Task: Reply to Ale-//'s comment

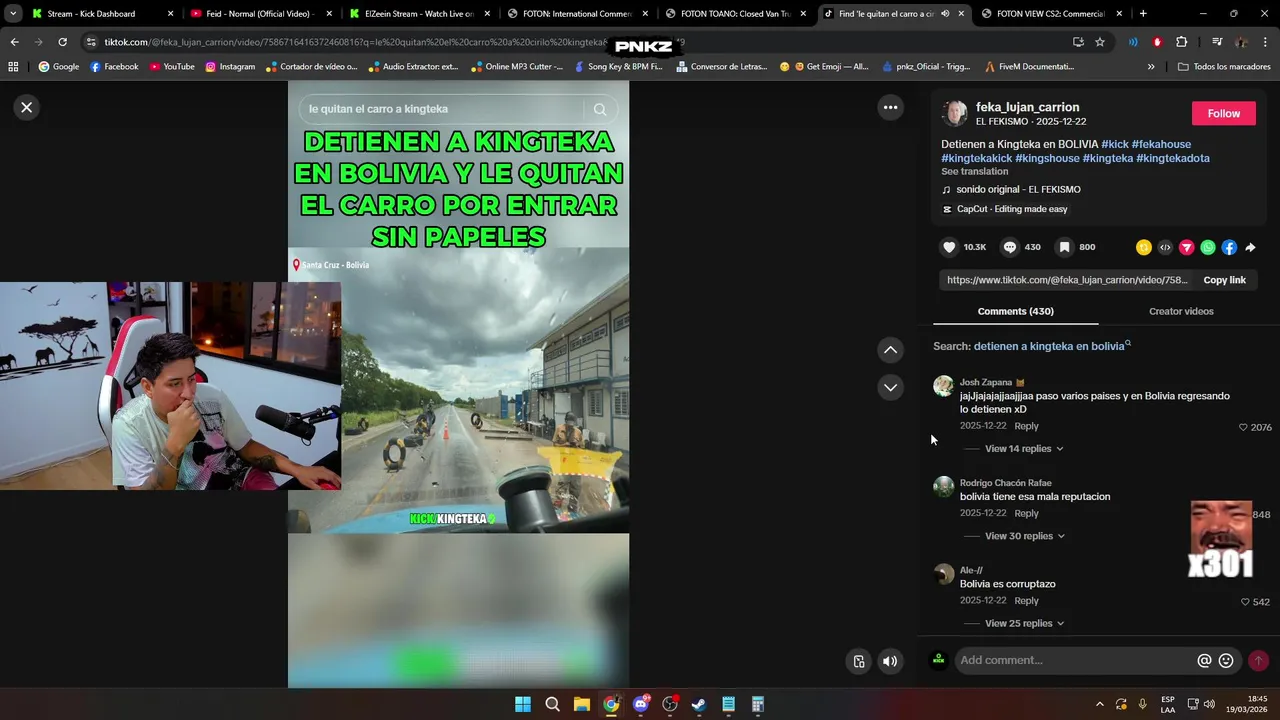Action: pyautogui.click(x=1026, y=600)
